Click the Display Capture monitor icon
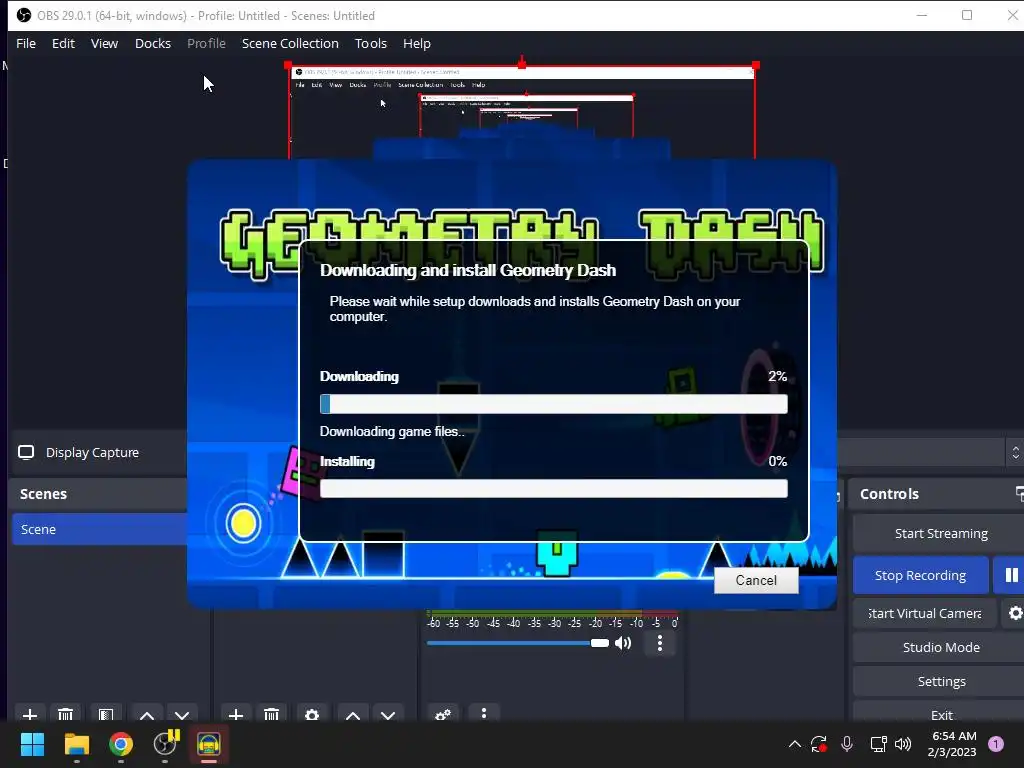Image resolution: width=1024 pixels, height=768 pixels. [26, 453]
